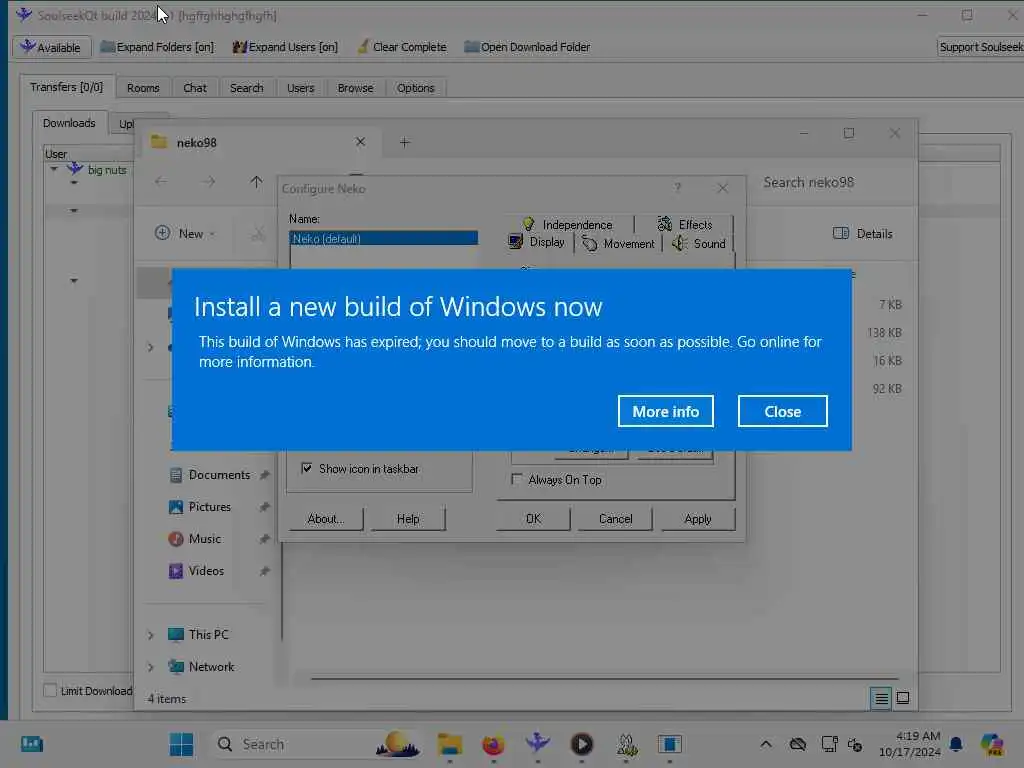The width and height of the screenshot is (1024, 768).
Task: Click the pin icon beside Music
Action: click(264, 539)
